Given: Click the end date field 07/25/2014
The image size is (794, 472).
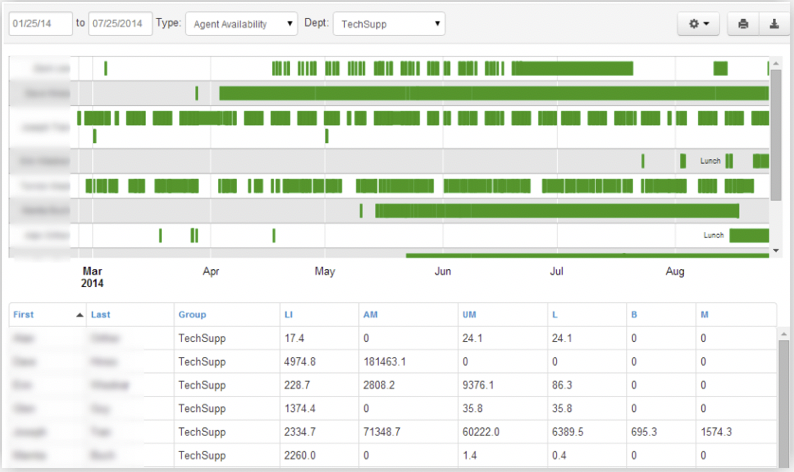Looking at the screenshot, I should click(x=120, y=23).
